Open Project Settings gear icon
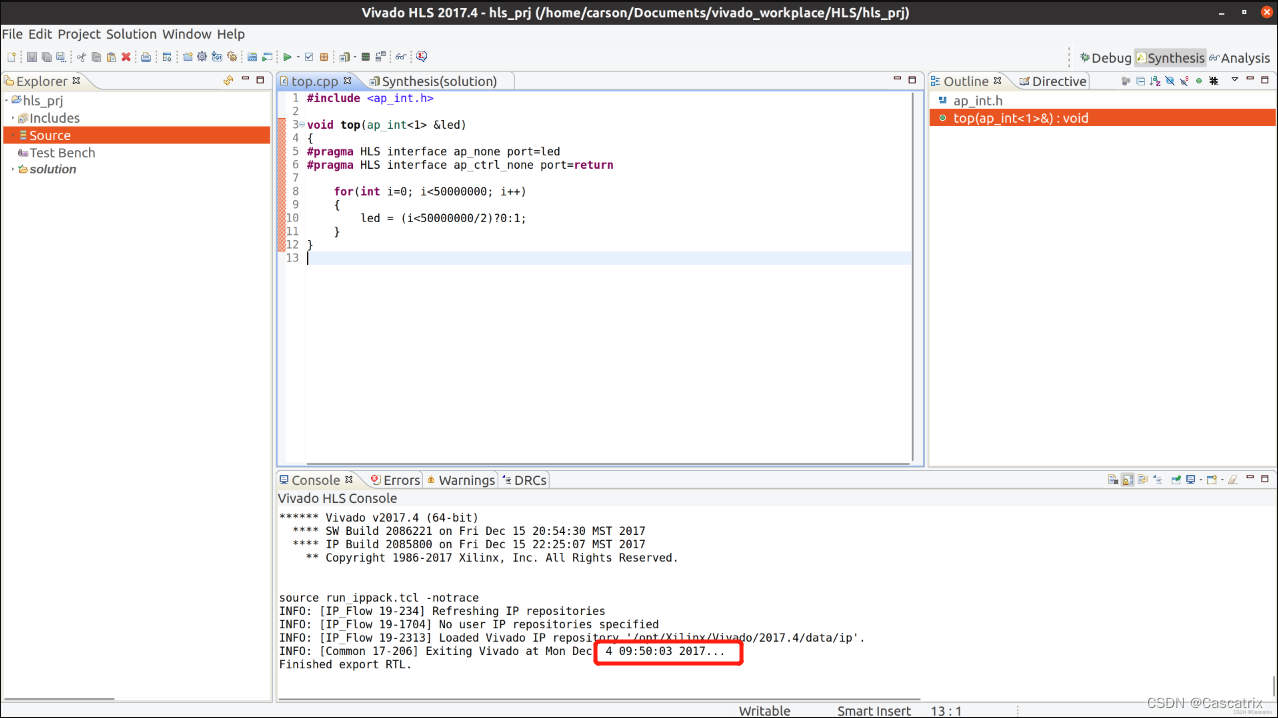Screen dimensions: 1278x718 pyautogui.click(x=202, y=57)
